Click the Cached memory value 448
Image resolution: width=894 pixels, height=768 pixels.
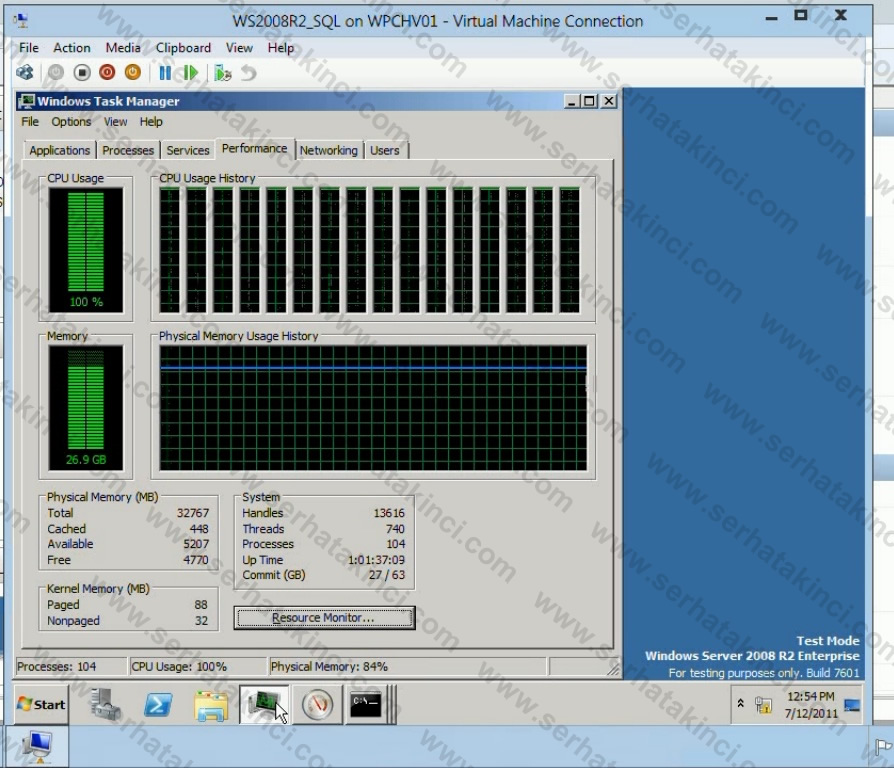(x=199, y=529)
